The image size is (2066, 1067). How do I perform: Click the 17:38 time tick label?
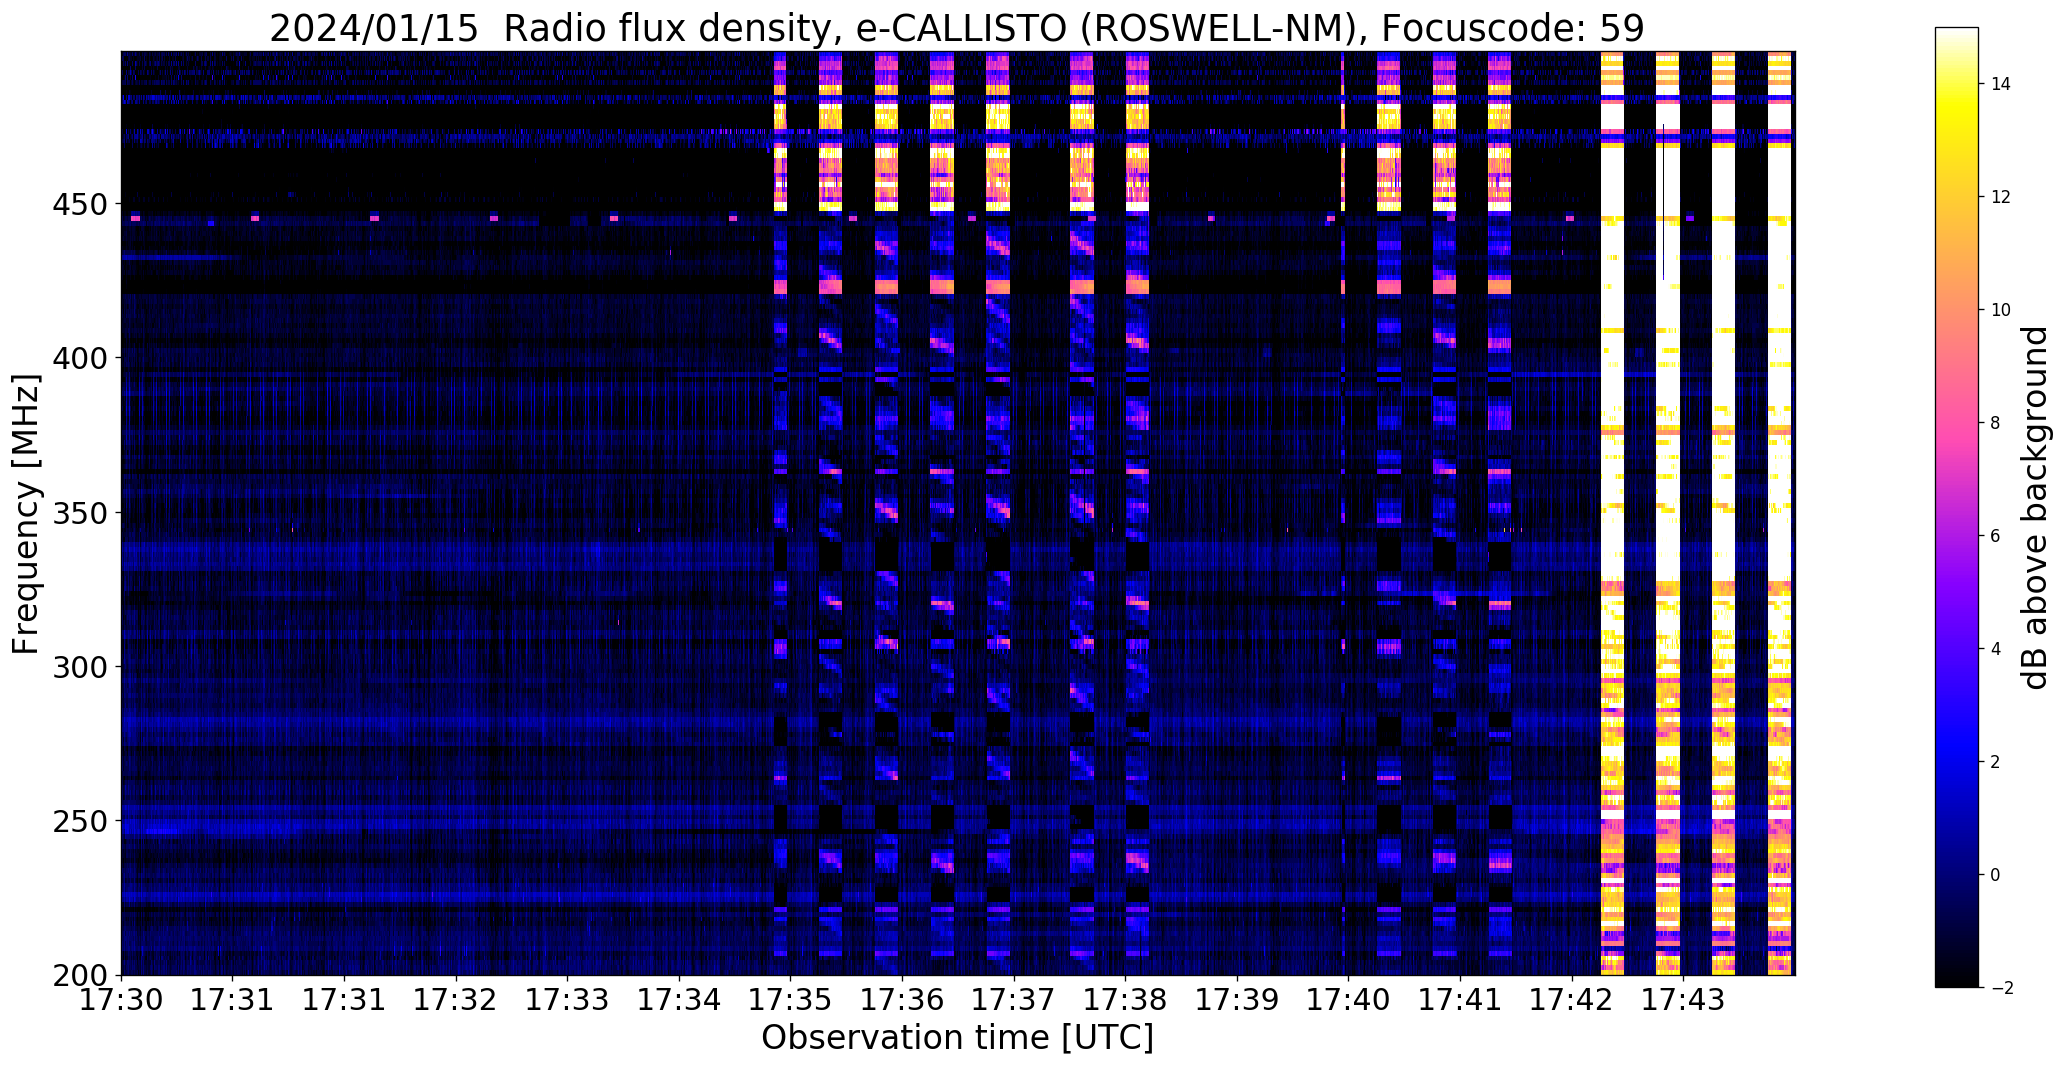tap(1126, 999)
